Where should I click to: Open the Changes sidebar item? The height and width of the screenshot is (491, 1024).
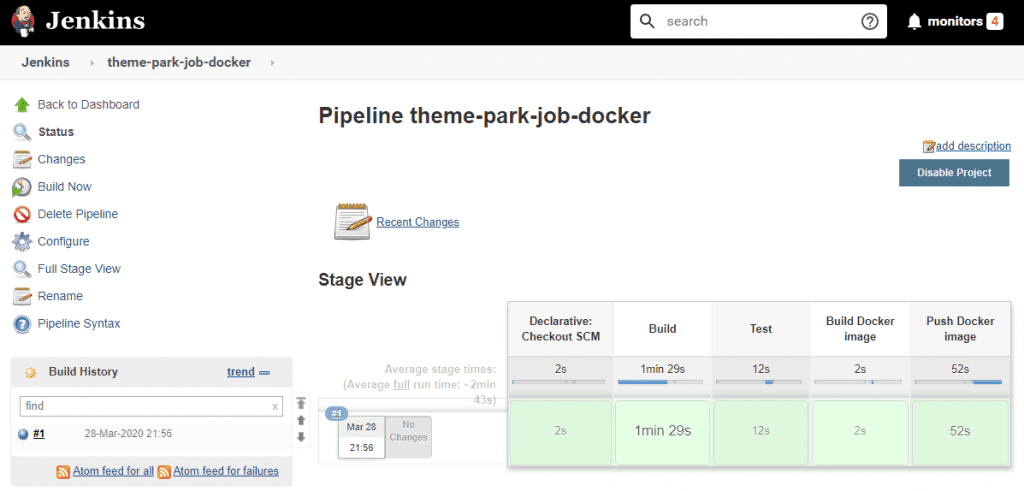pos(61,160)
